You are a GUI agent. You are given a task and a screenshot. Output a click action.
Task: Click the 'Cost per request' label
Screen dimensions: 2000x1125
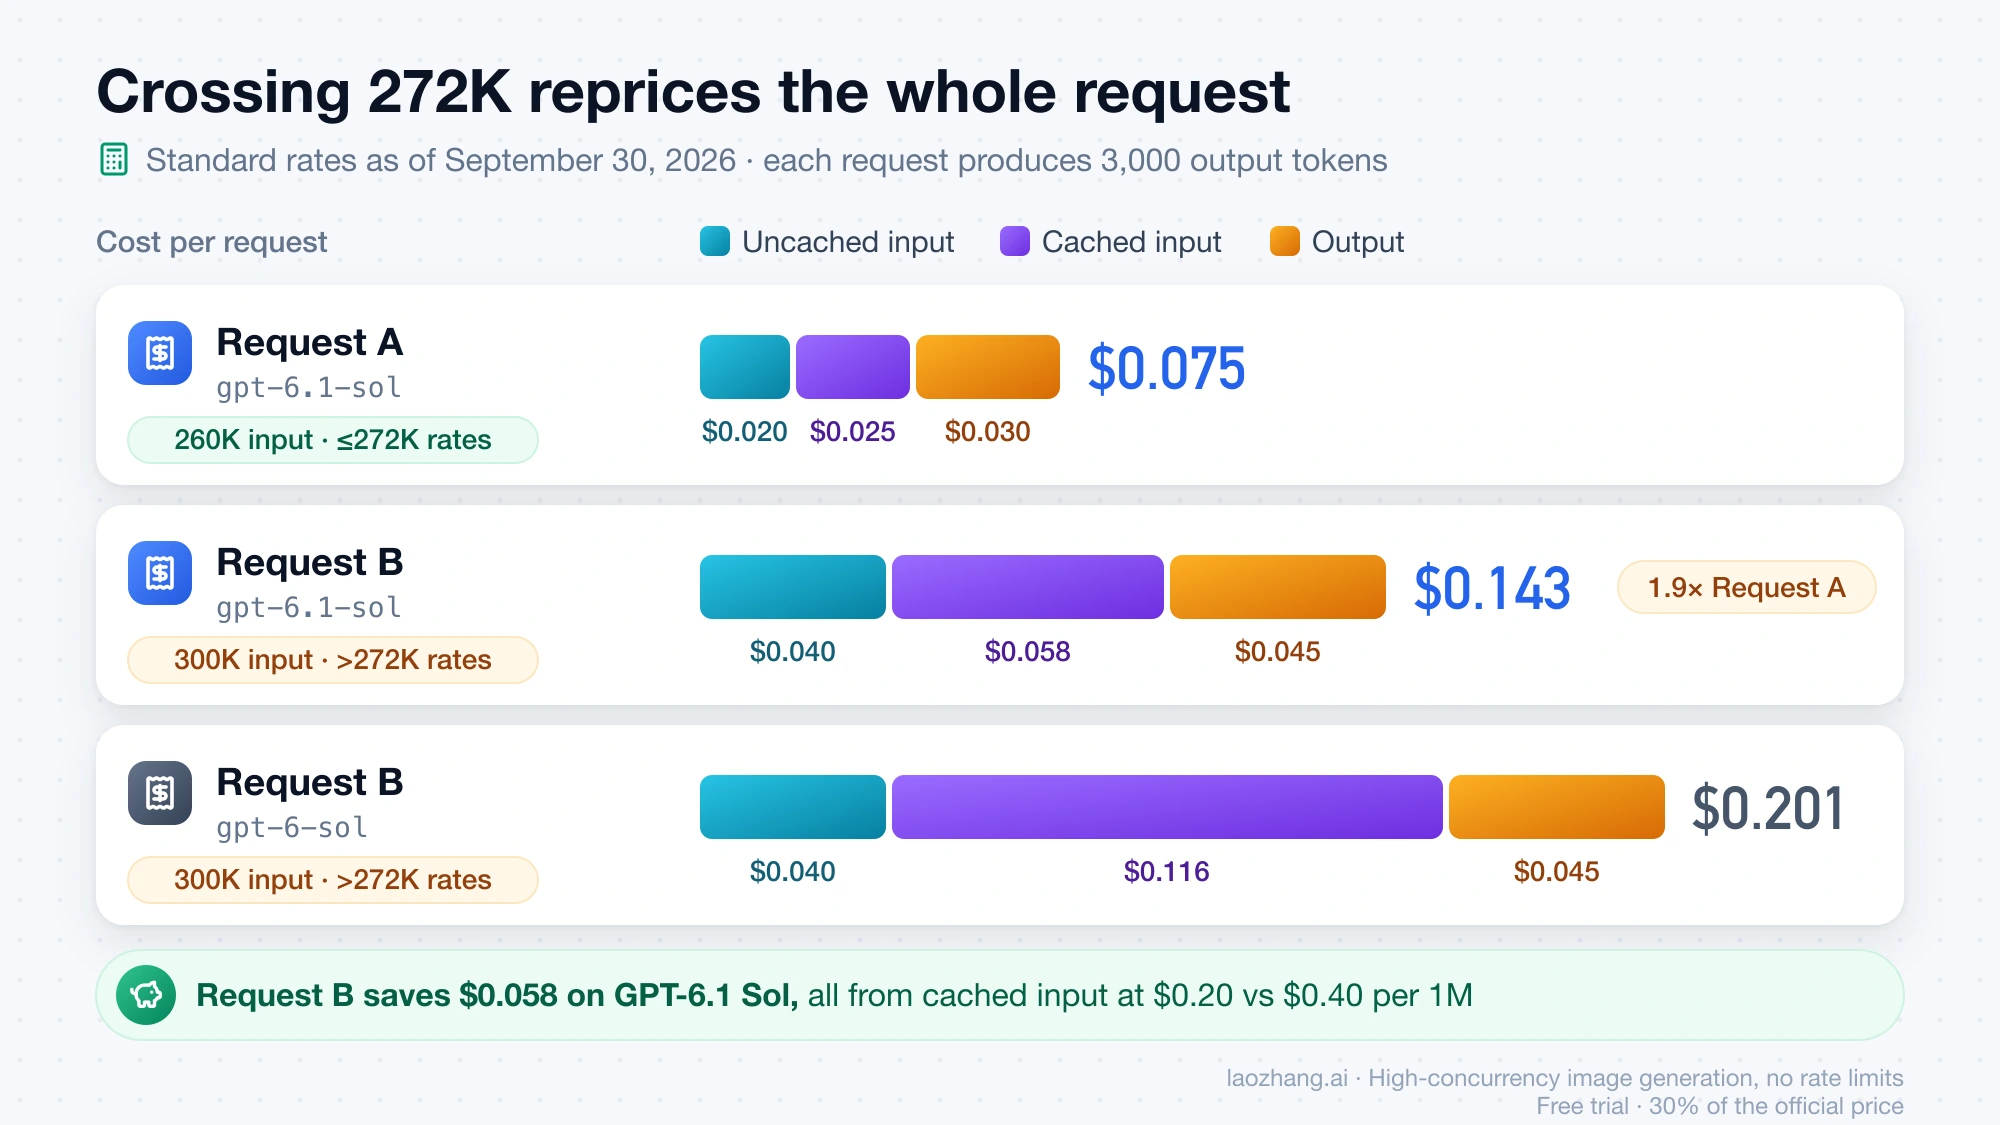click(212, 242)
